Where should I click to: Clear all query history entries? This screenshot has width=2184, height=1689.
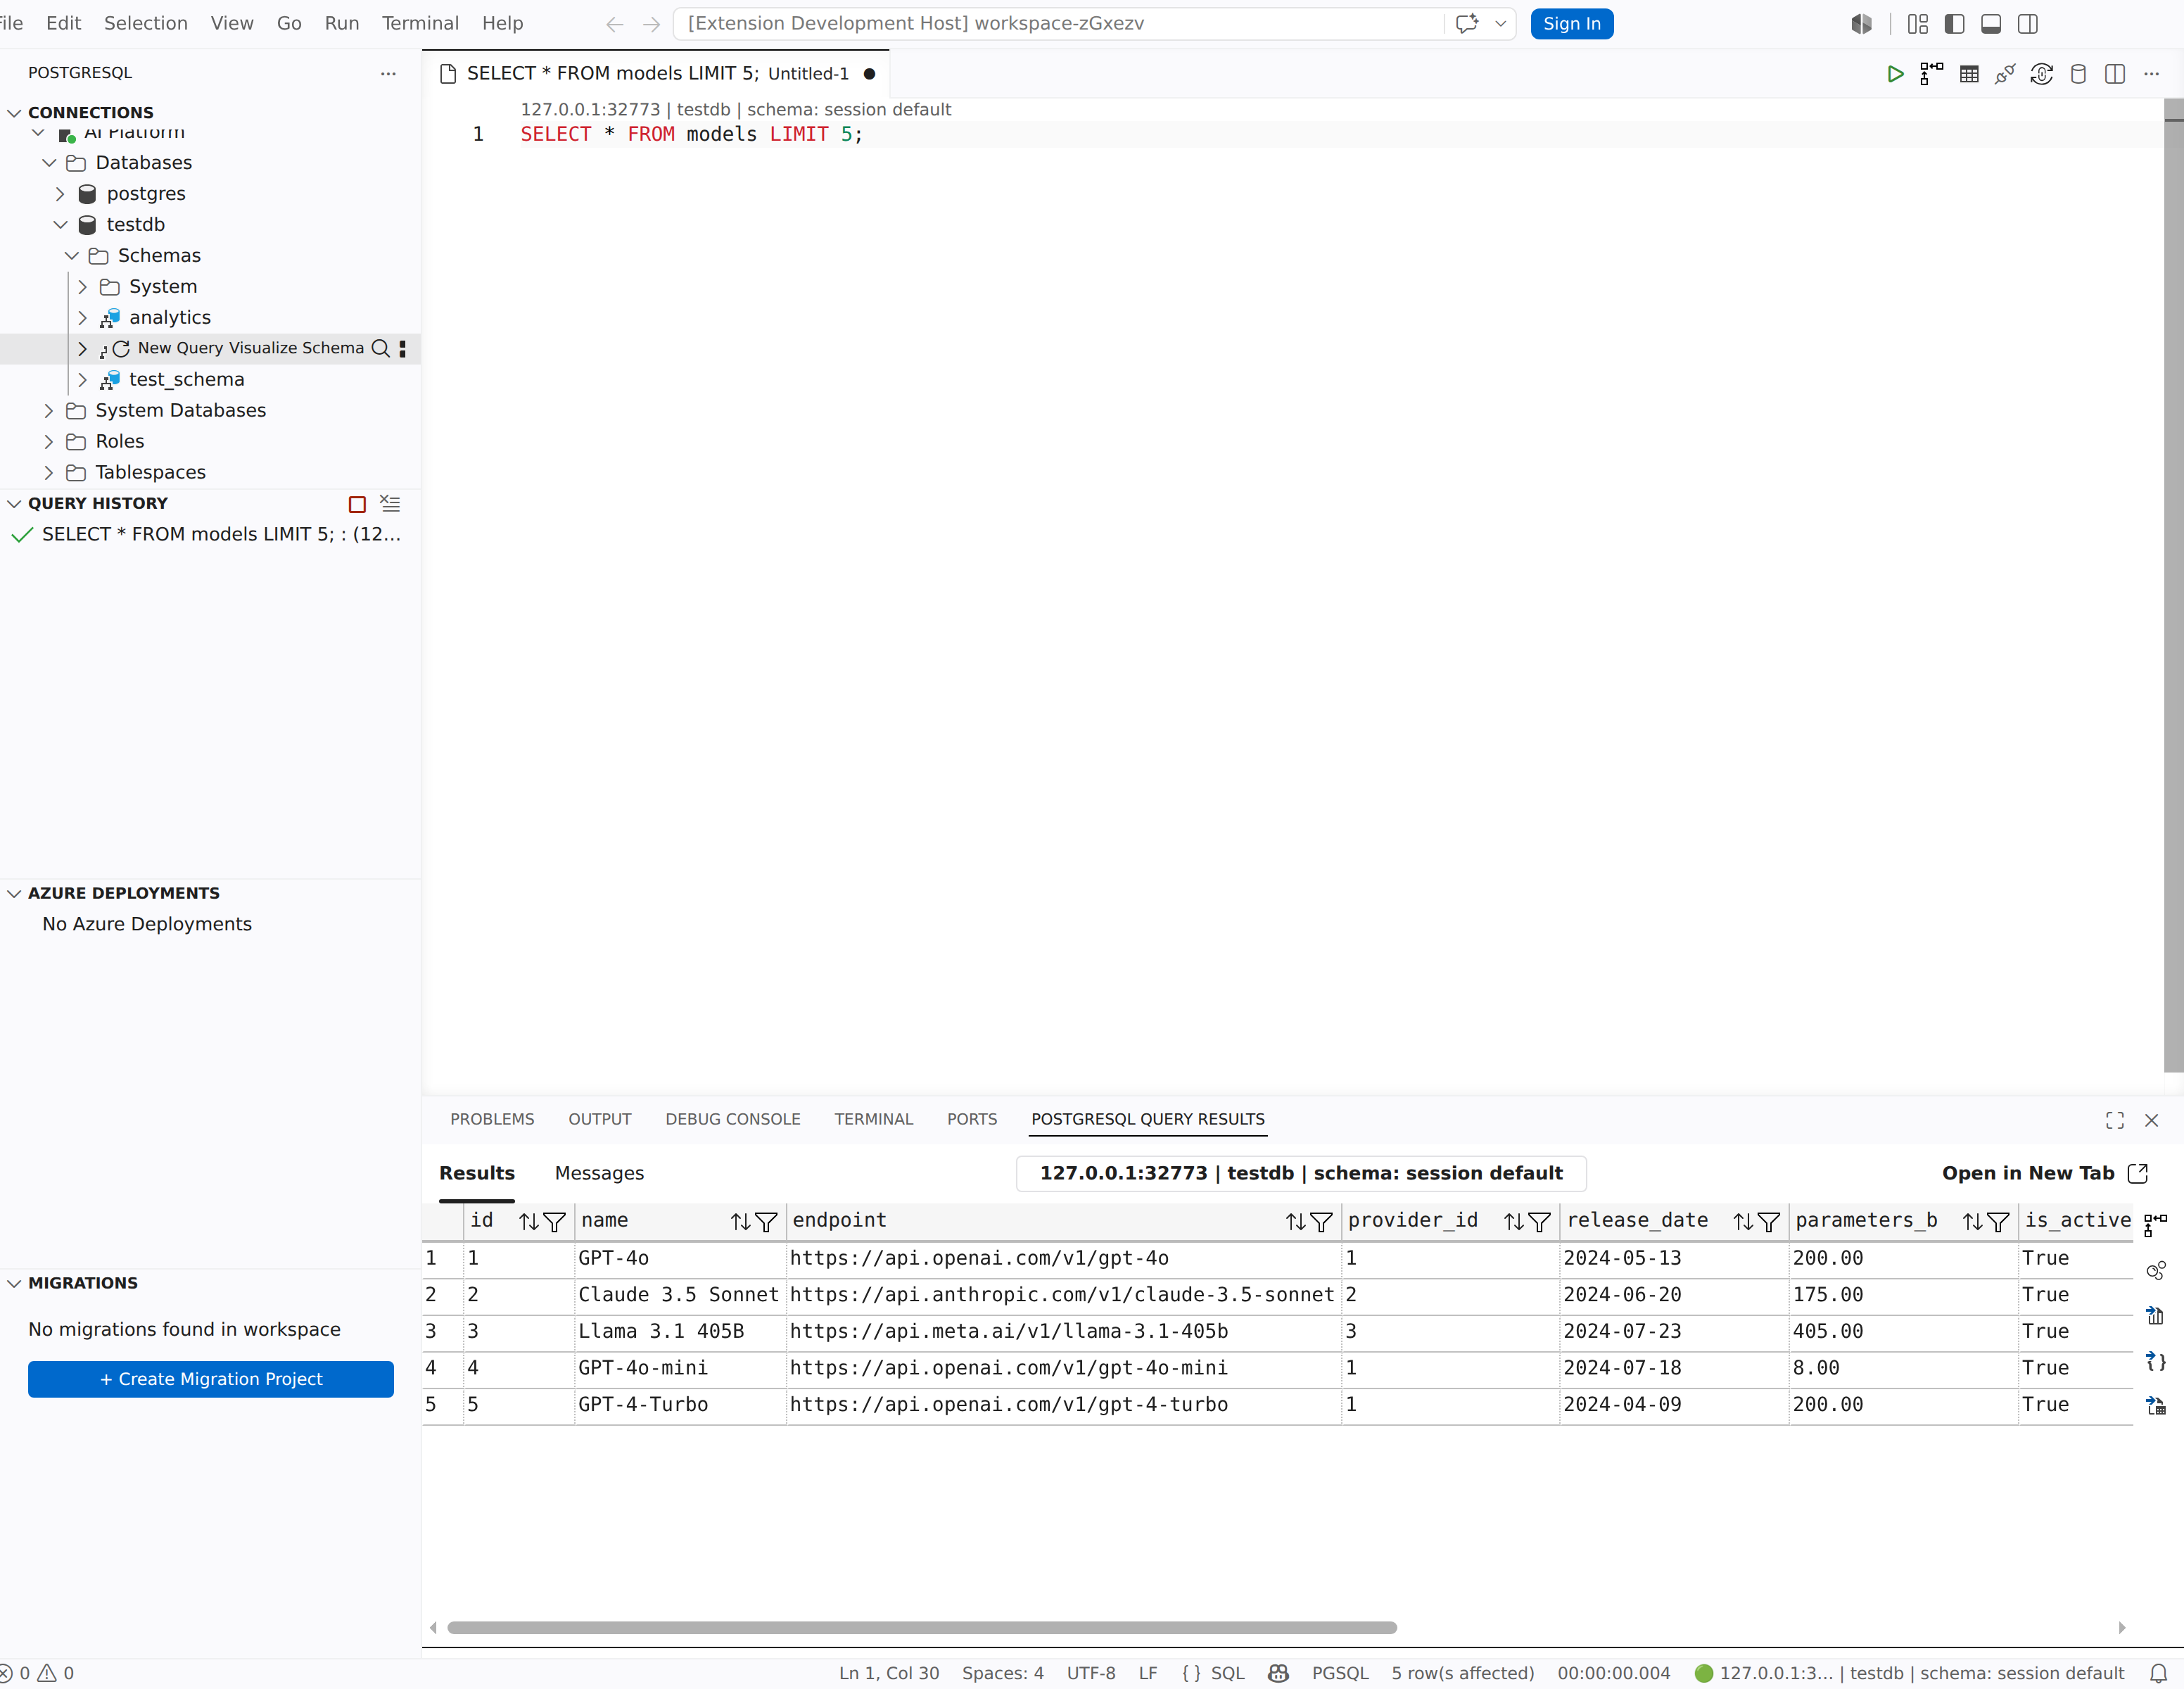[390, 504]
